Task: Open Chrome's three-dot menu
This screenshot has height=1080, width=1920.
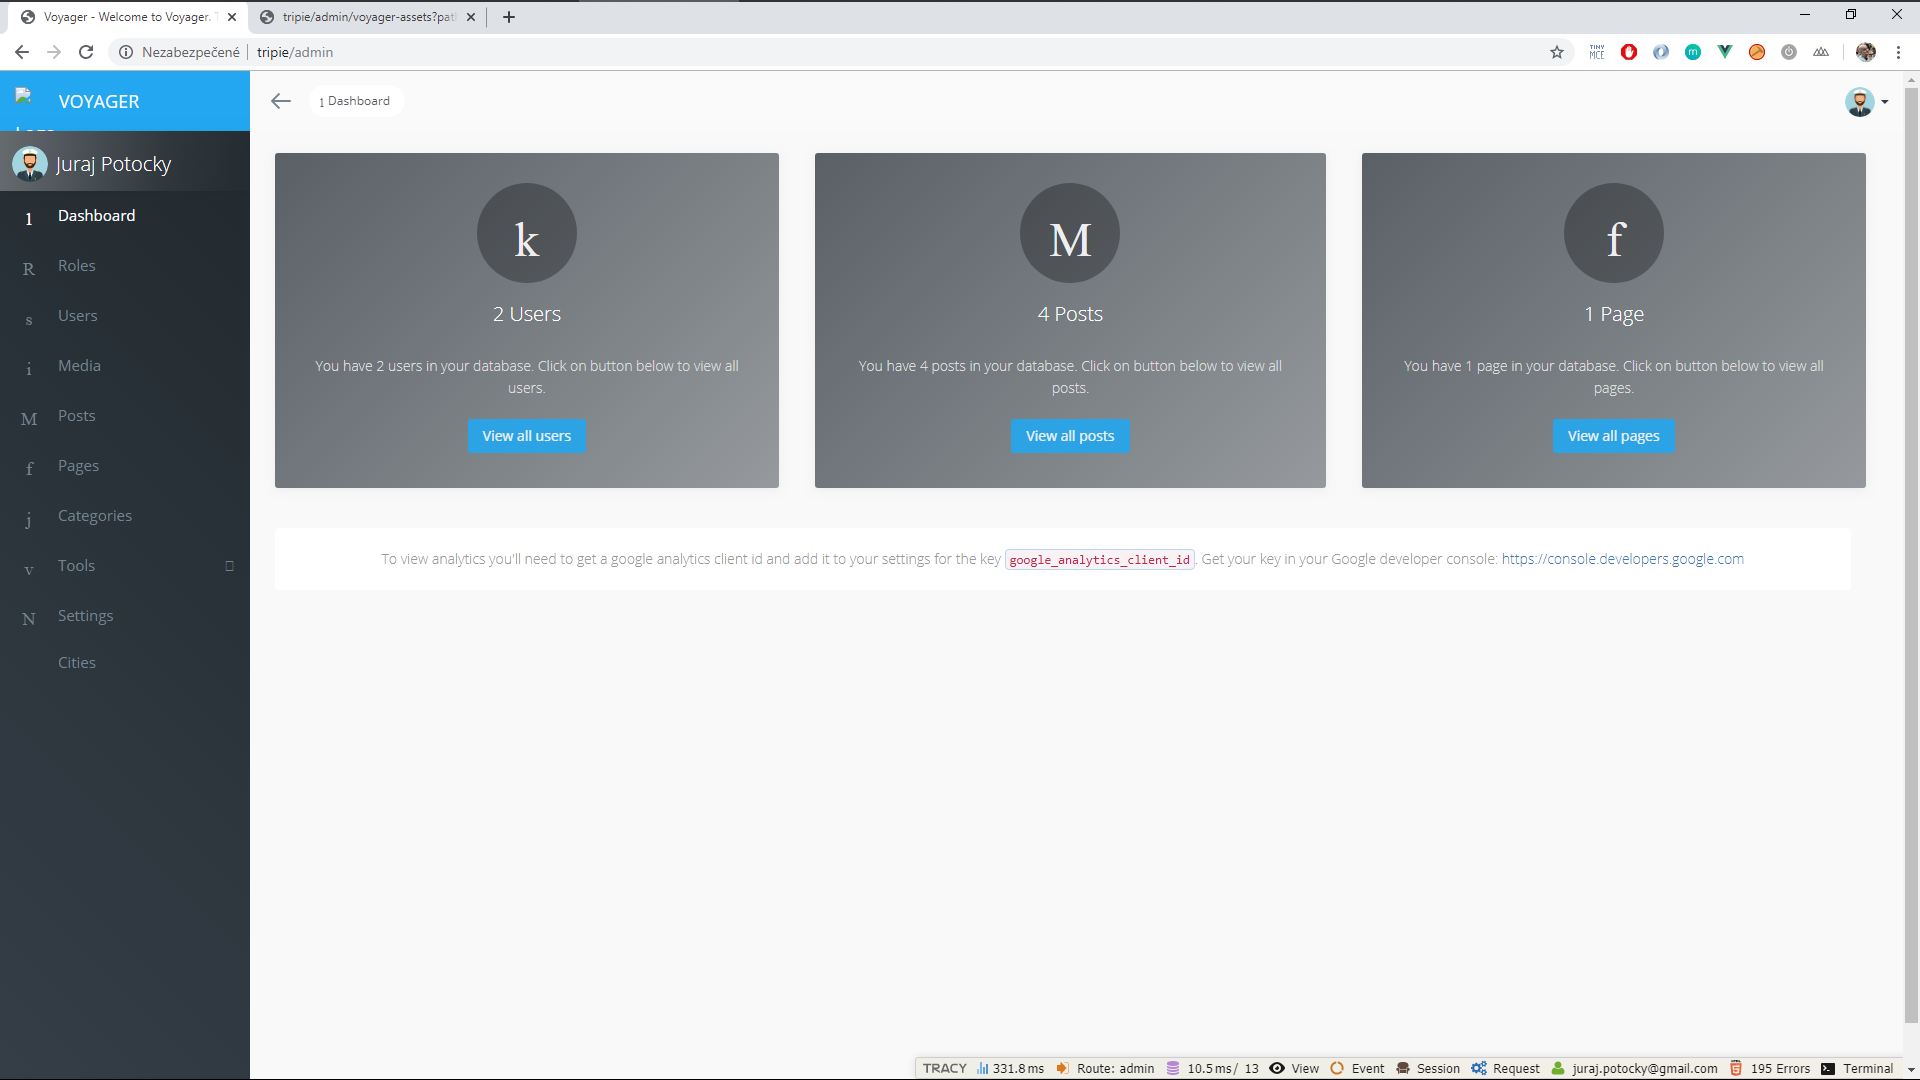Action: [x=1898, y=52]
